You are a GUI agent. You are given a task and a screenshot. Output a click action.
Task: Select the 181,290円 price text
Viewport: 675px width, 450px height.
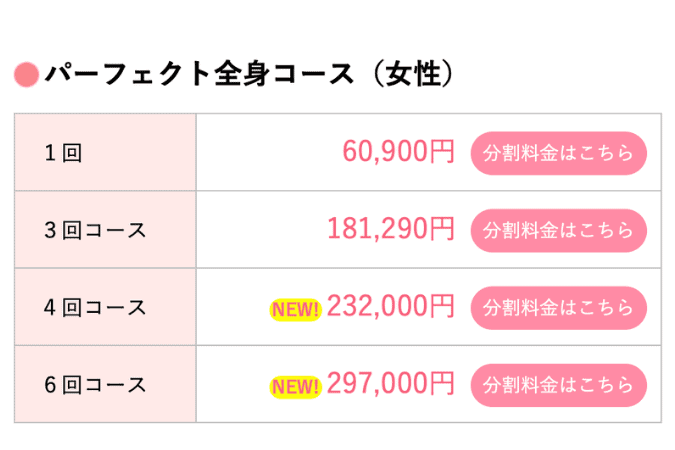(x=391, y=229)
